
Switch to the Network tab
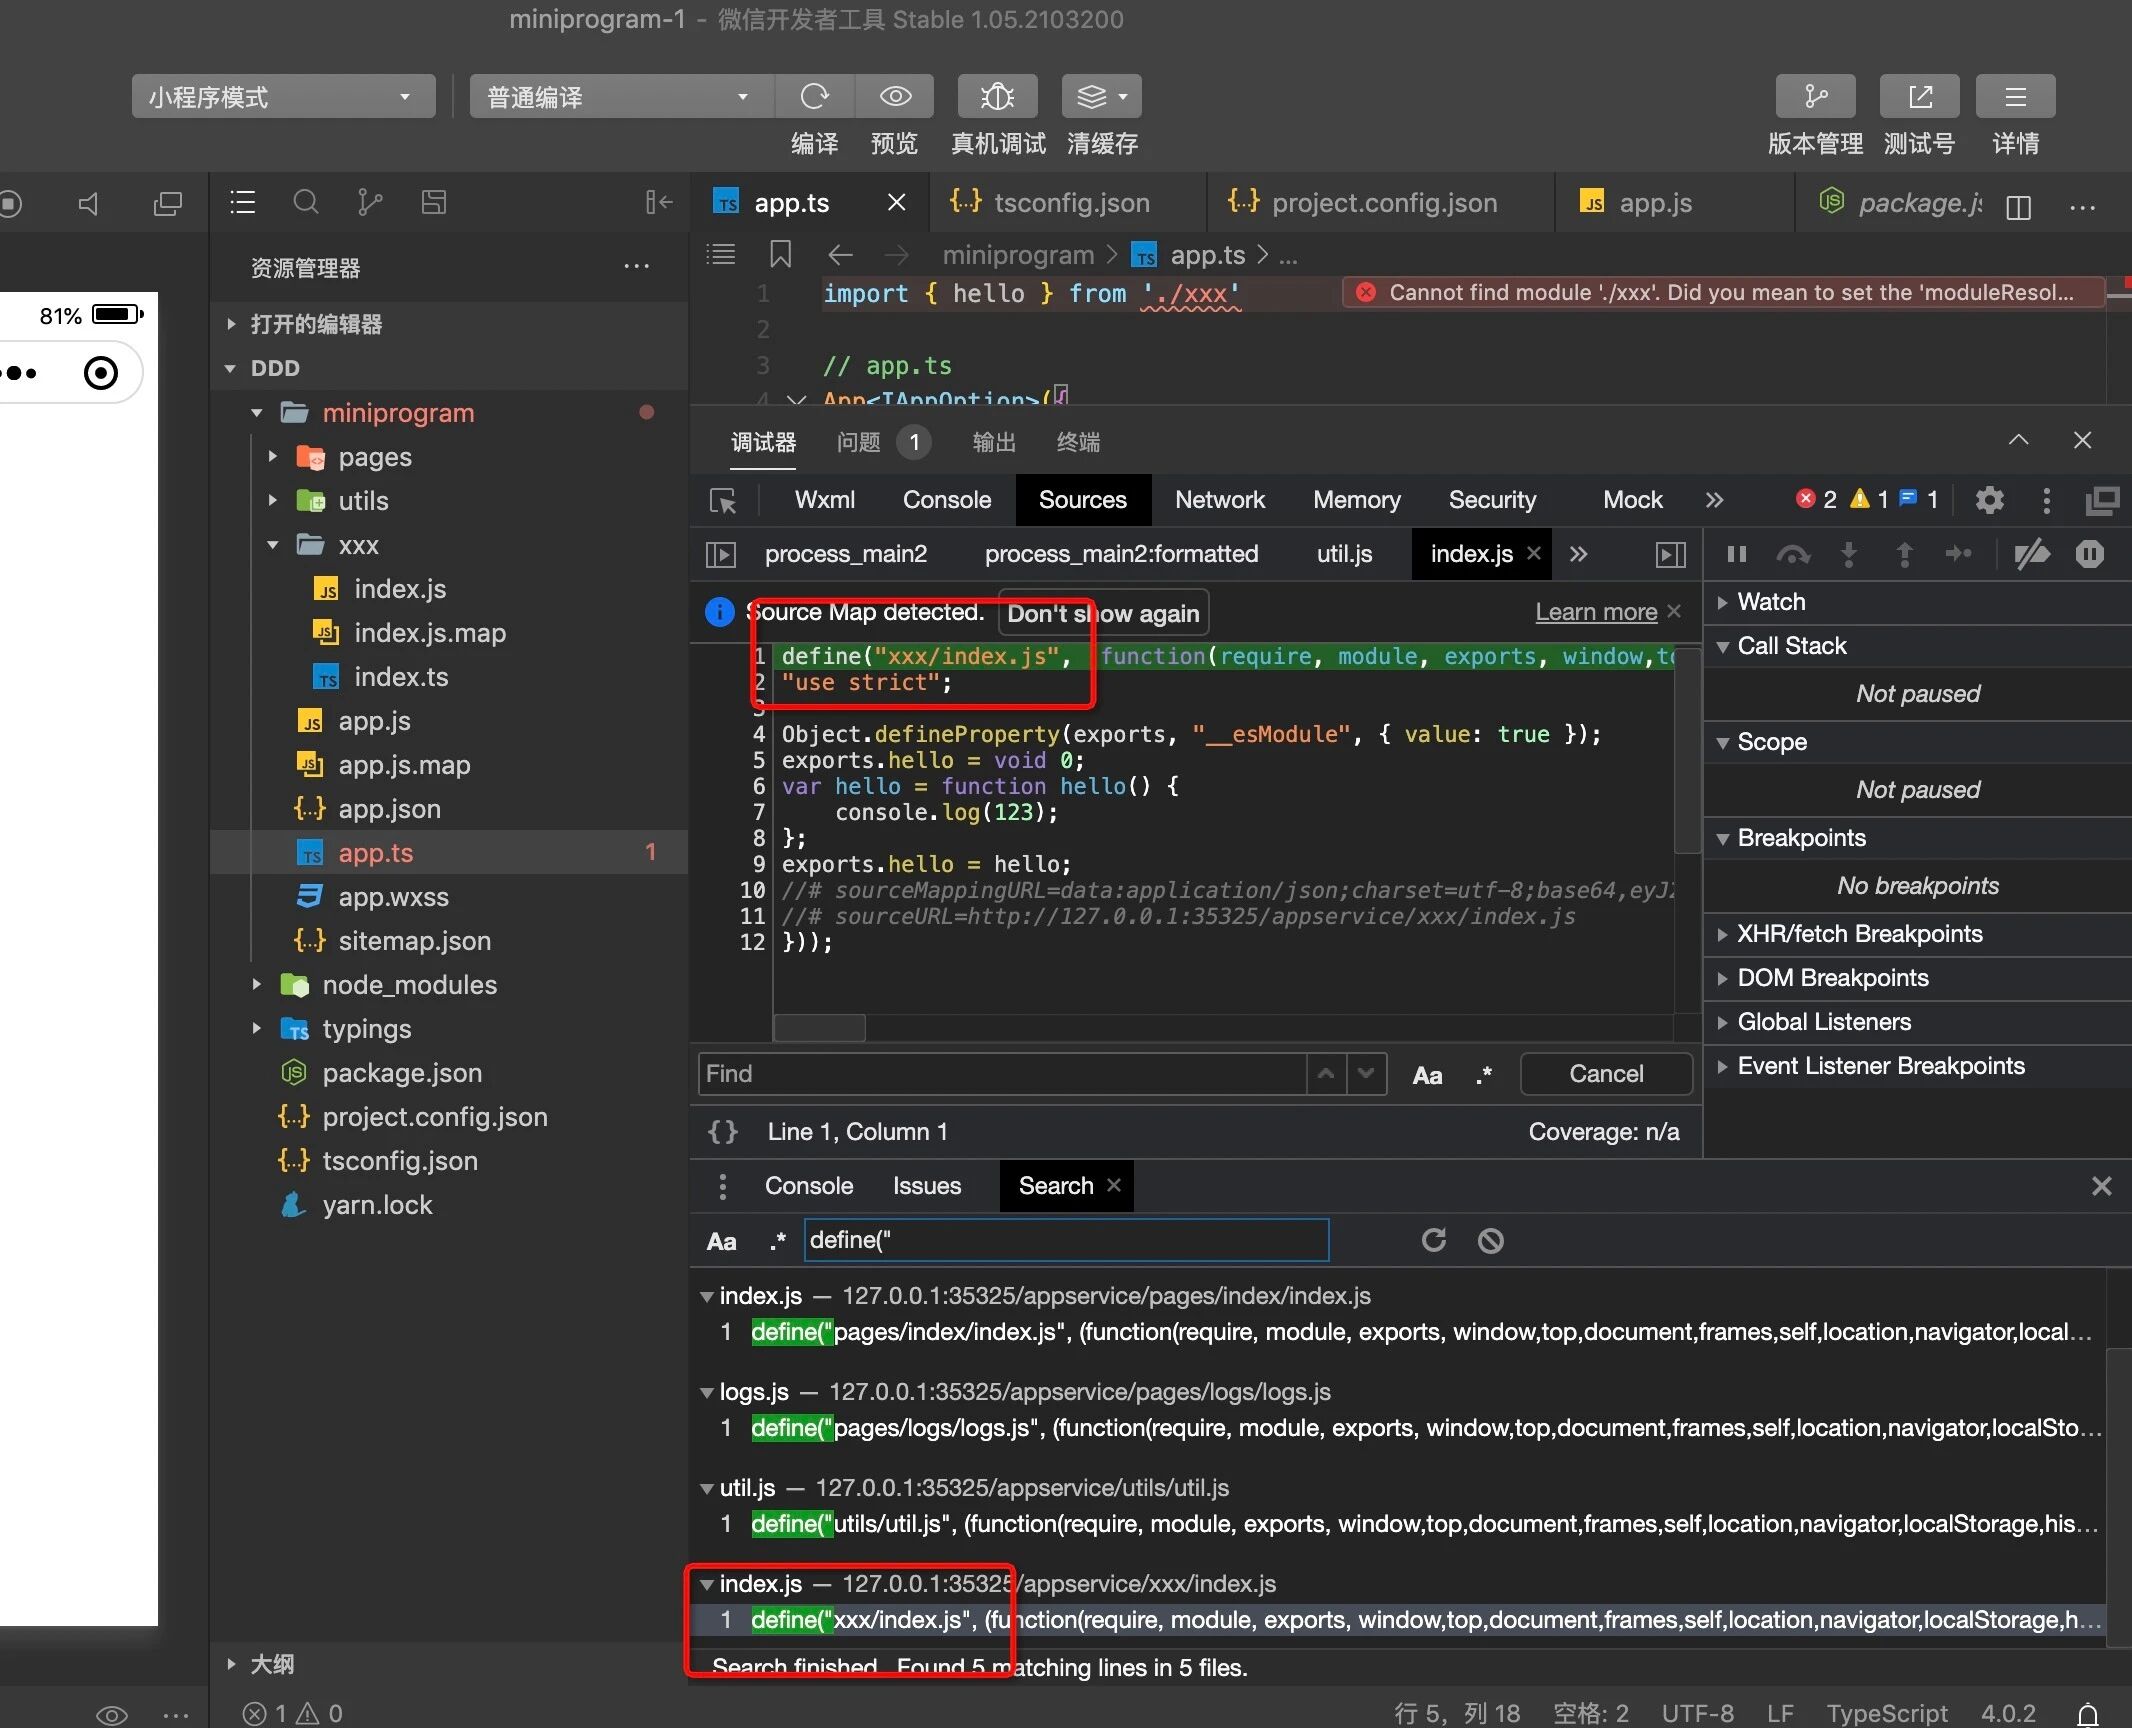[x=1219, y=500]
